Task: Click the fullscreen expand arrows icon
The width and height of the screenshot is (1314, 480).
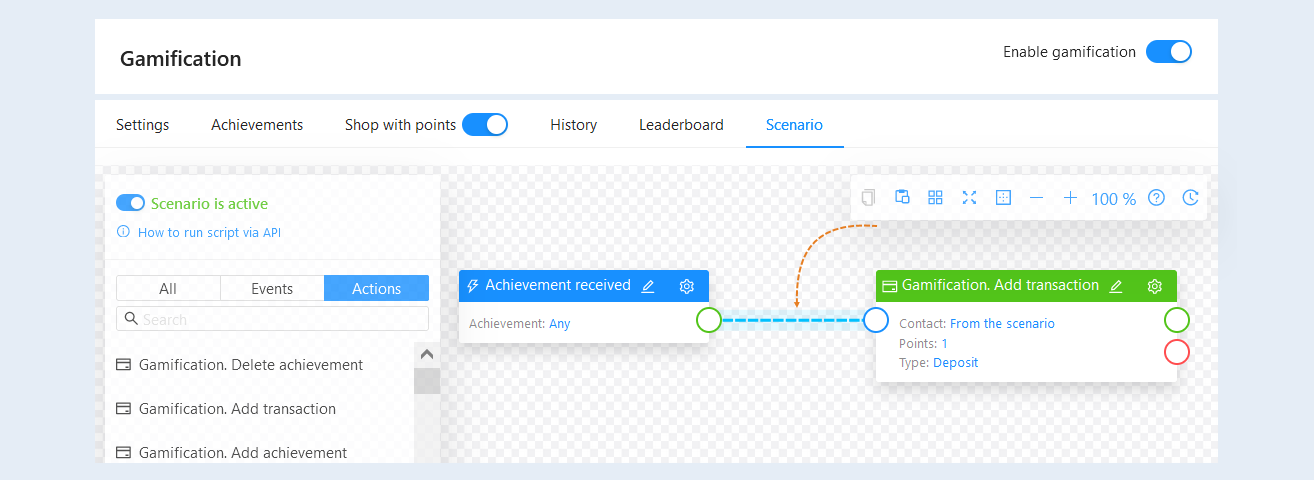Action: [969, 198]
